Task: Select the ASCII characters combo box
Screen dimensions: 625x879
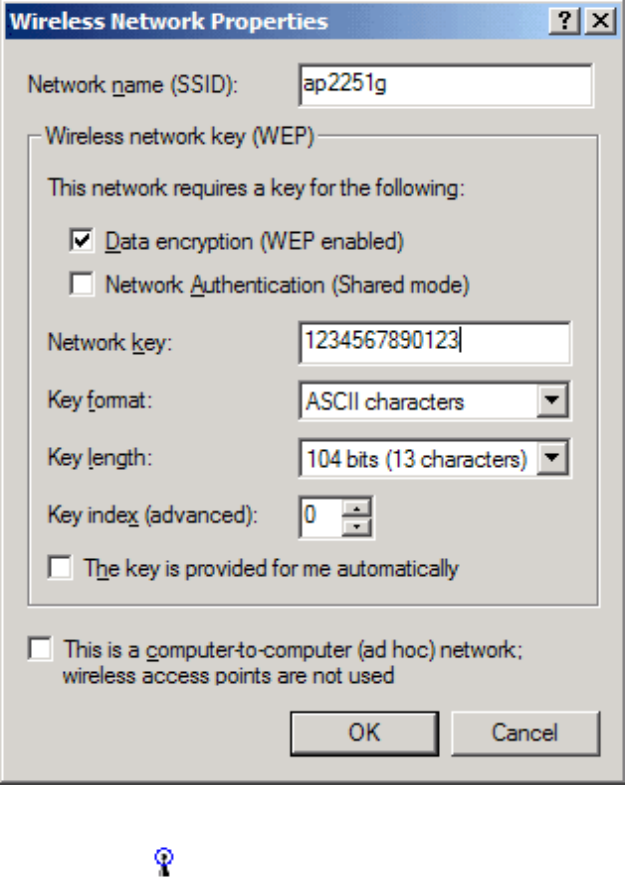Action: tap(418, 402)
